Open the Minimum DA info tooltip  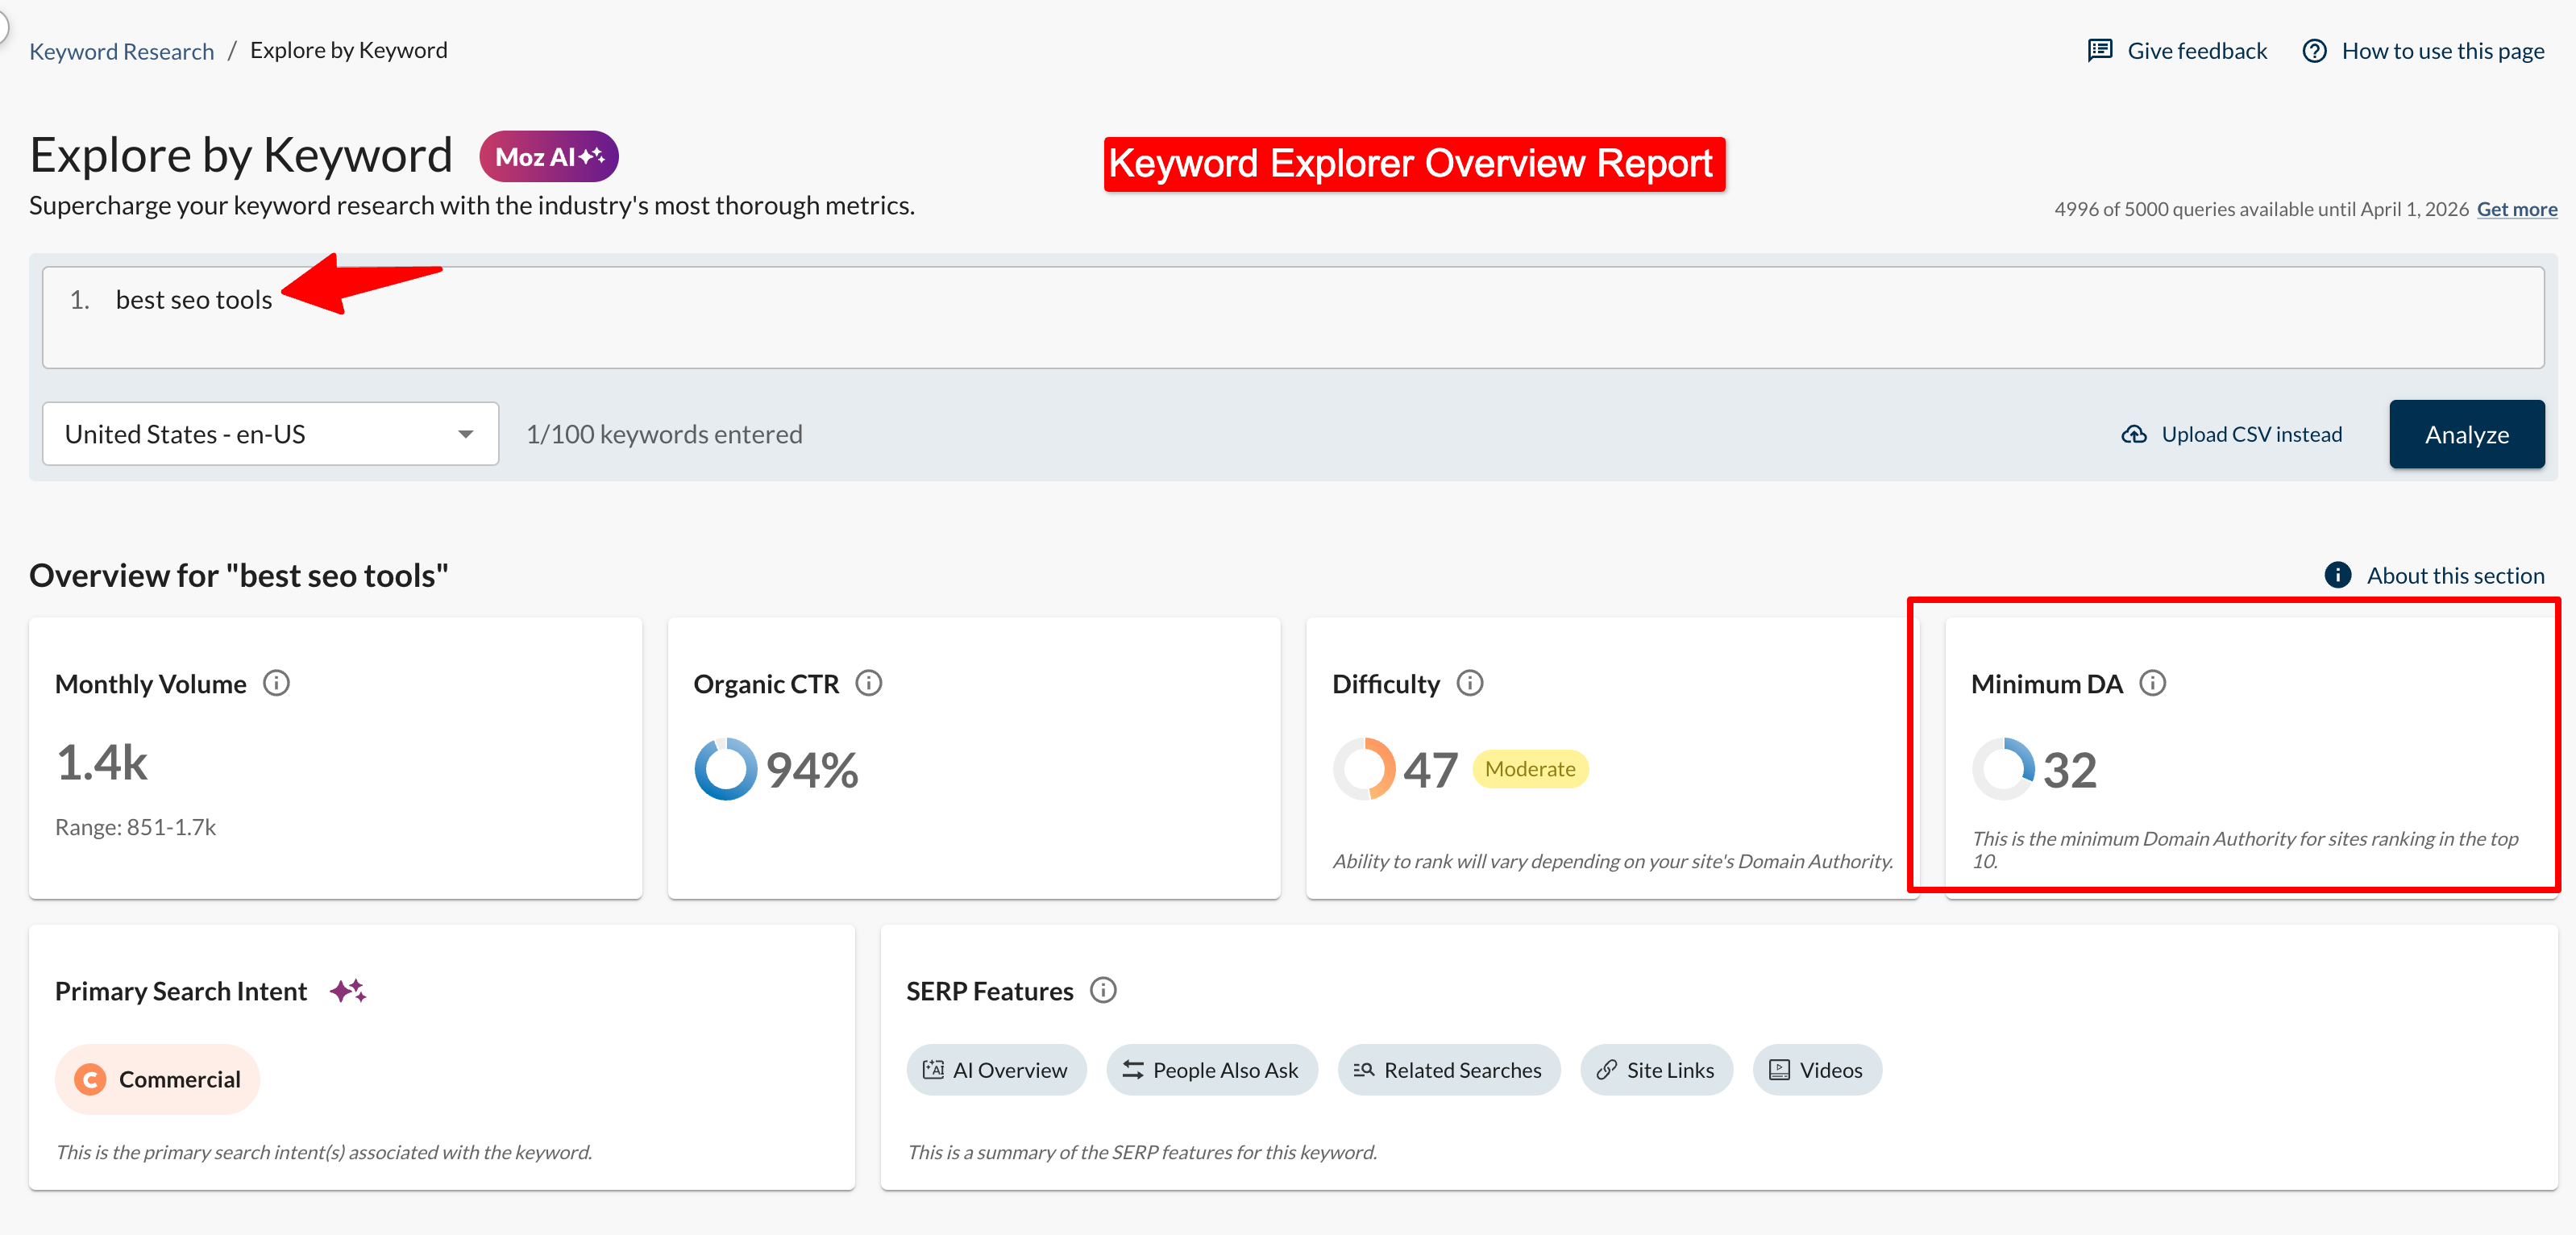point(2153,683)
